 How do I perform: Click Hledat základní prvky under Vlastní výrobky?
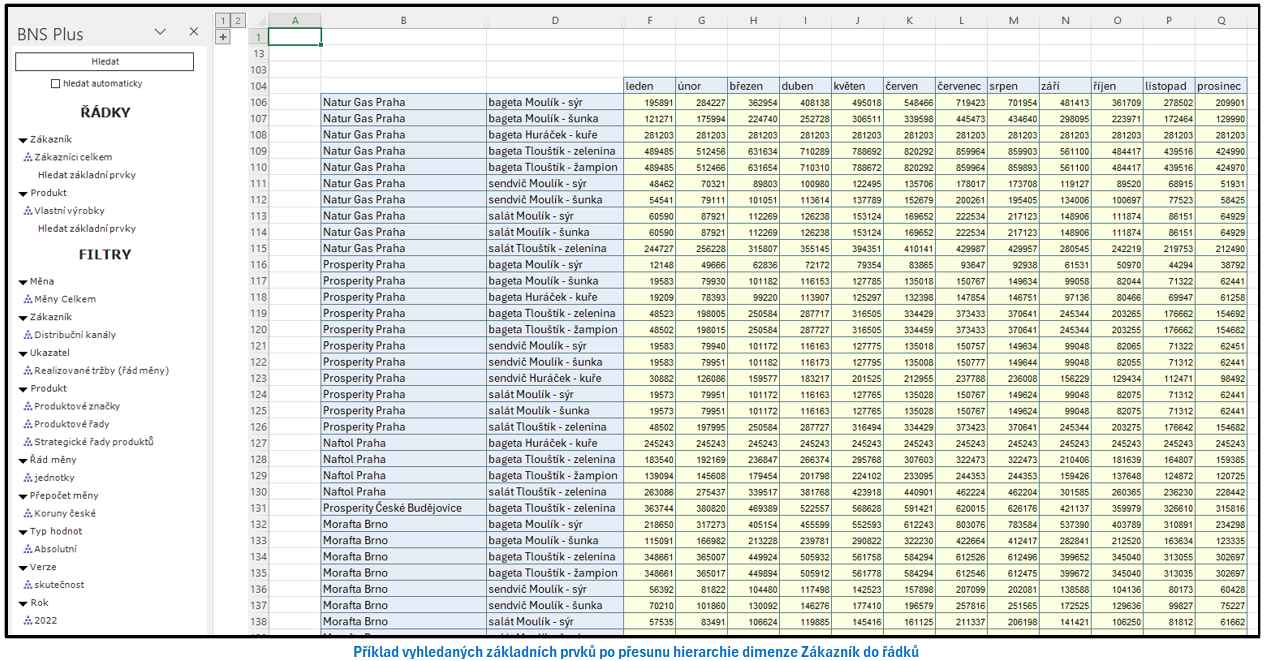(87, 229)
